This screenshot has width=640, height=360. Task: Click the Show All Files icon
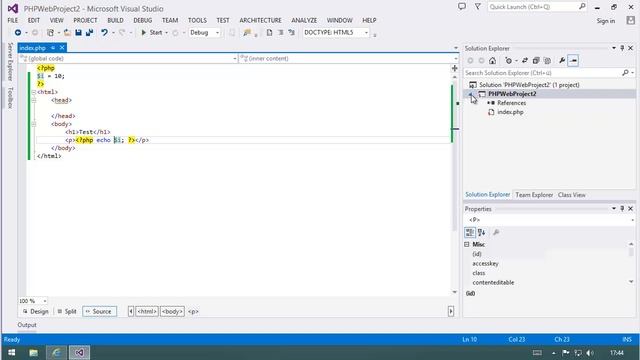point(547,61)
